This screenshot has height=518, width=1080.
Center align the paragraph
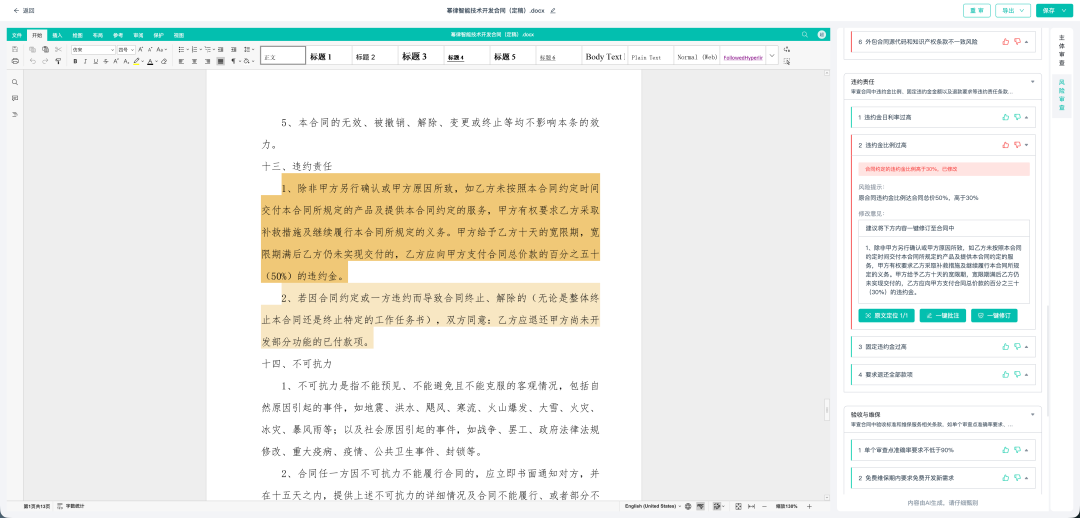pyautogui.click(x=194, y=61)
